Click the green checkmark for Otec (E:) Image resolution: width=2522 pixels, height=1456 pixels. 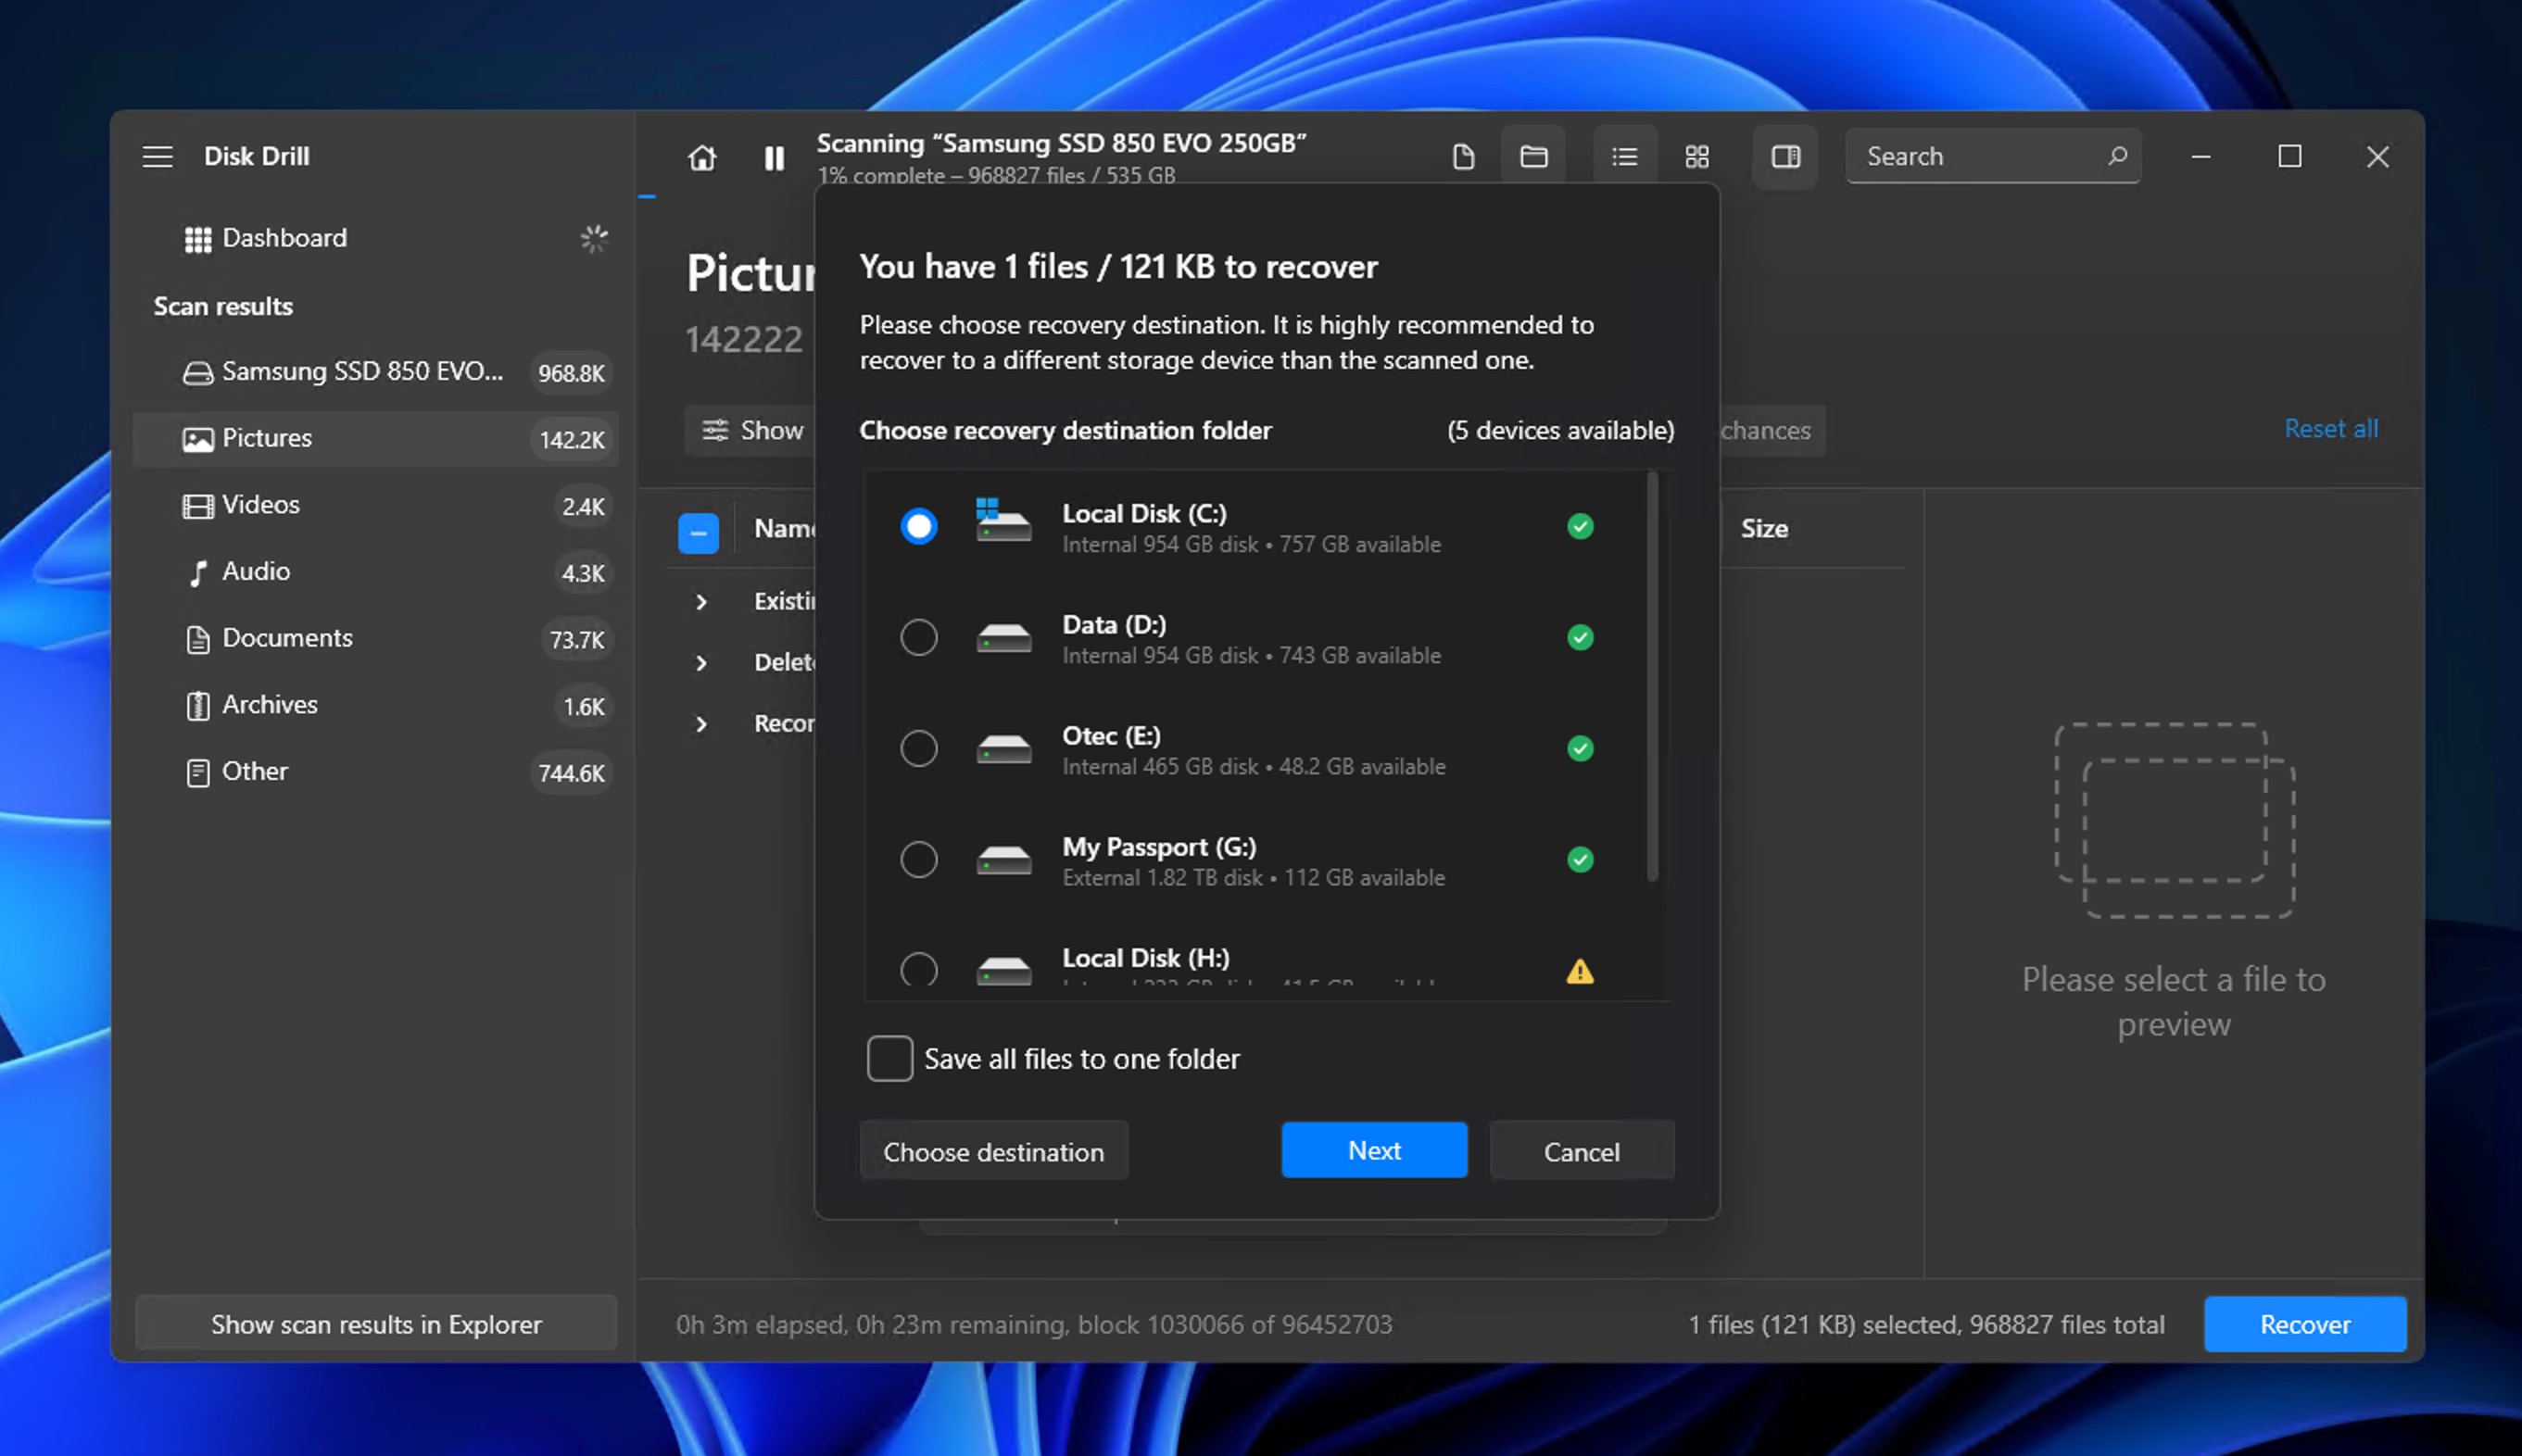[1580, 748]
